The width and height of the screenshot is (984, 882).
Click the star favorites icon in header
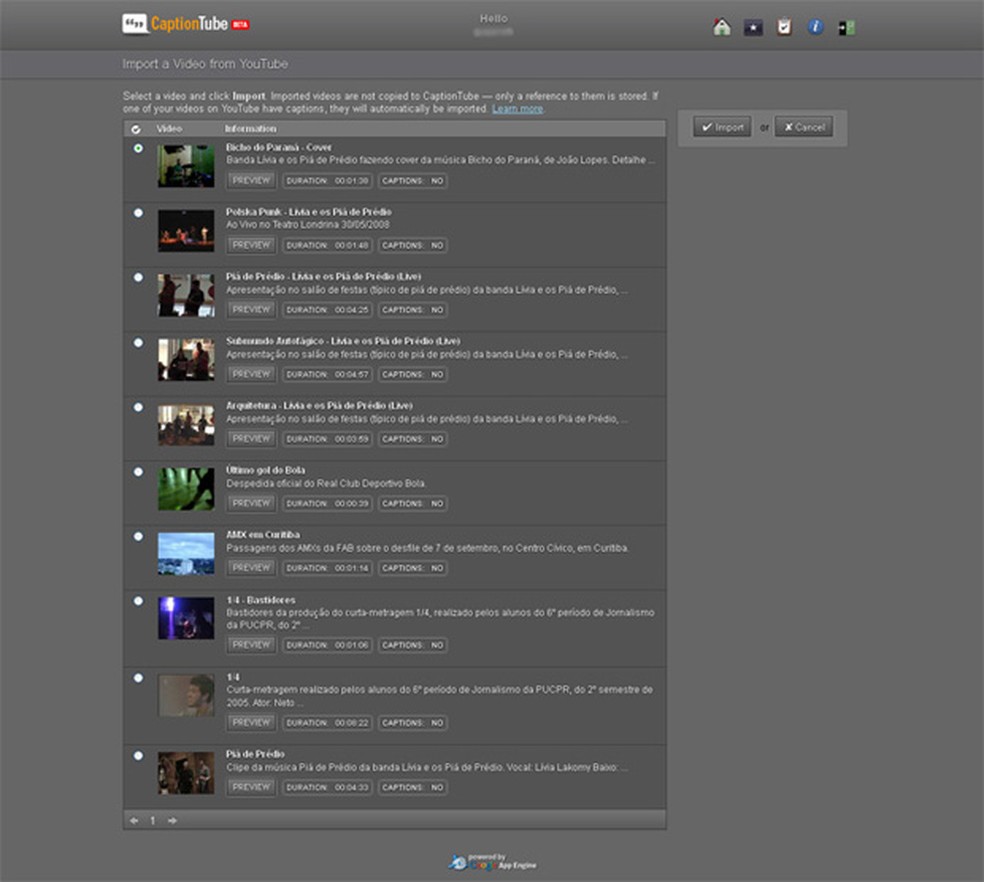point(753,27)
